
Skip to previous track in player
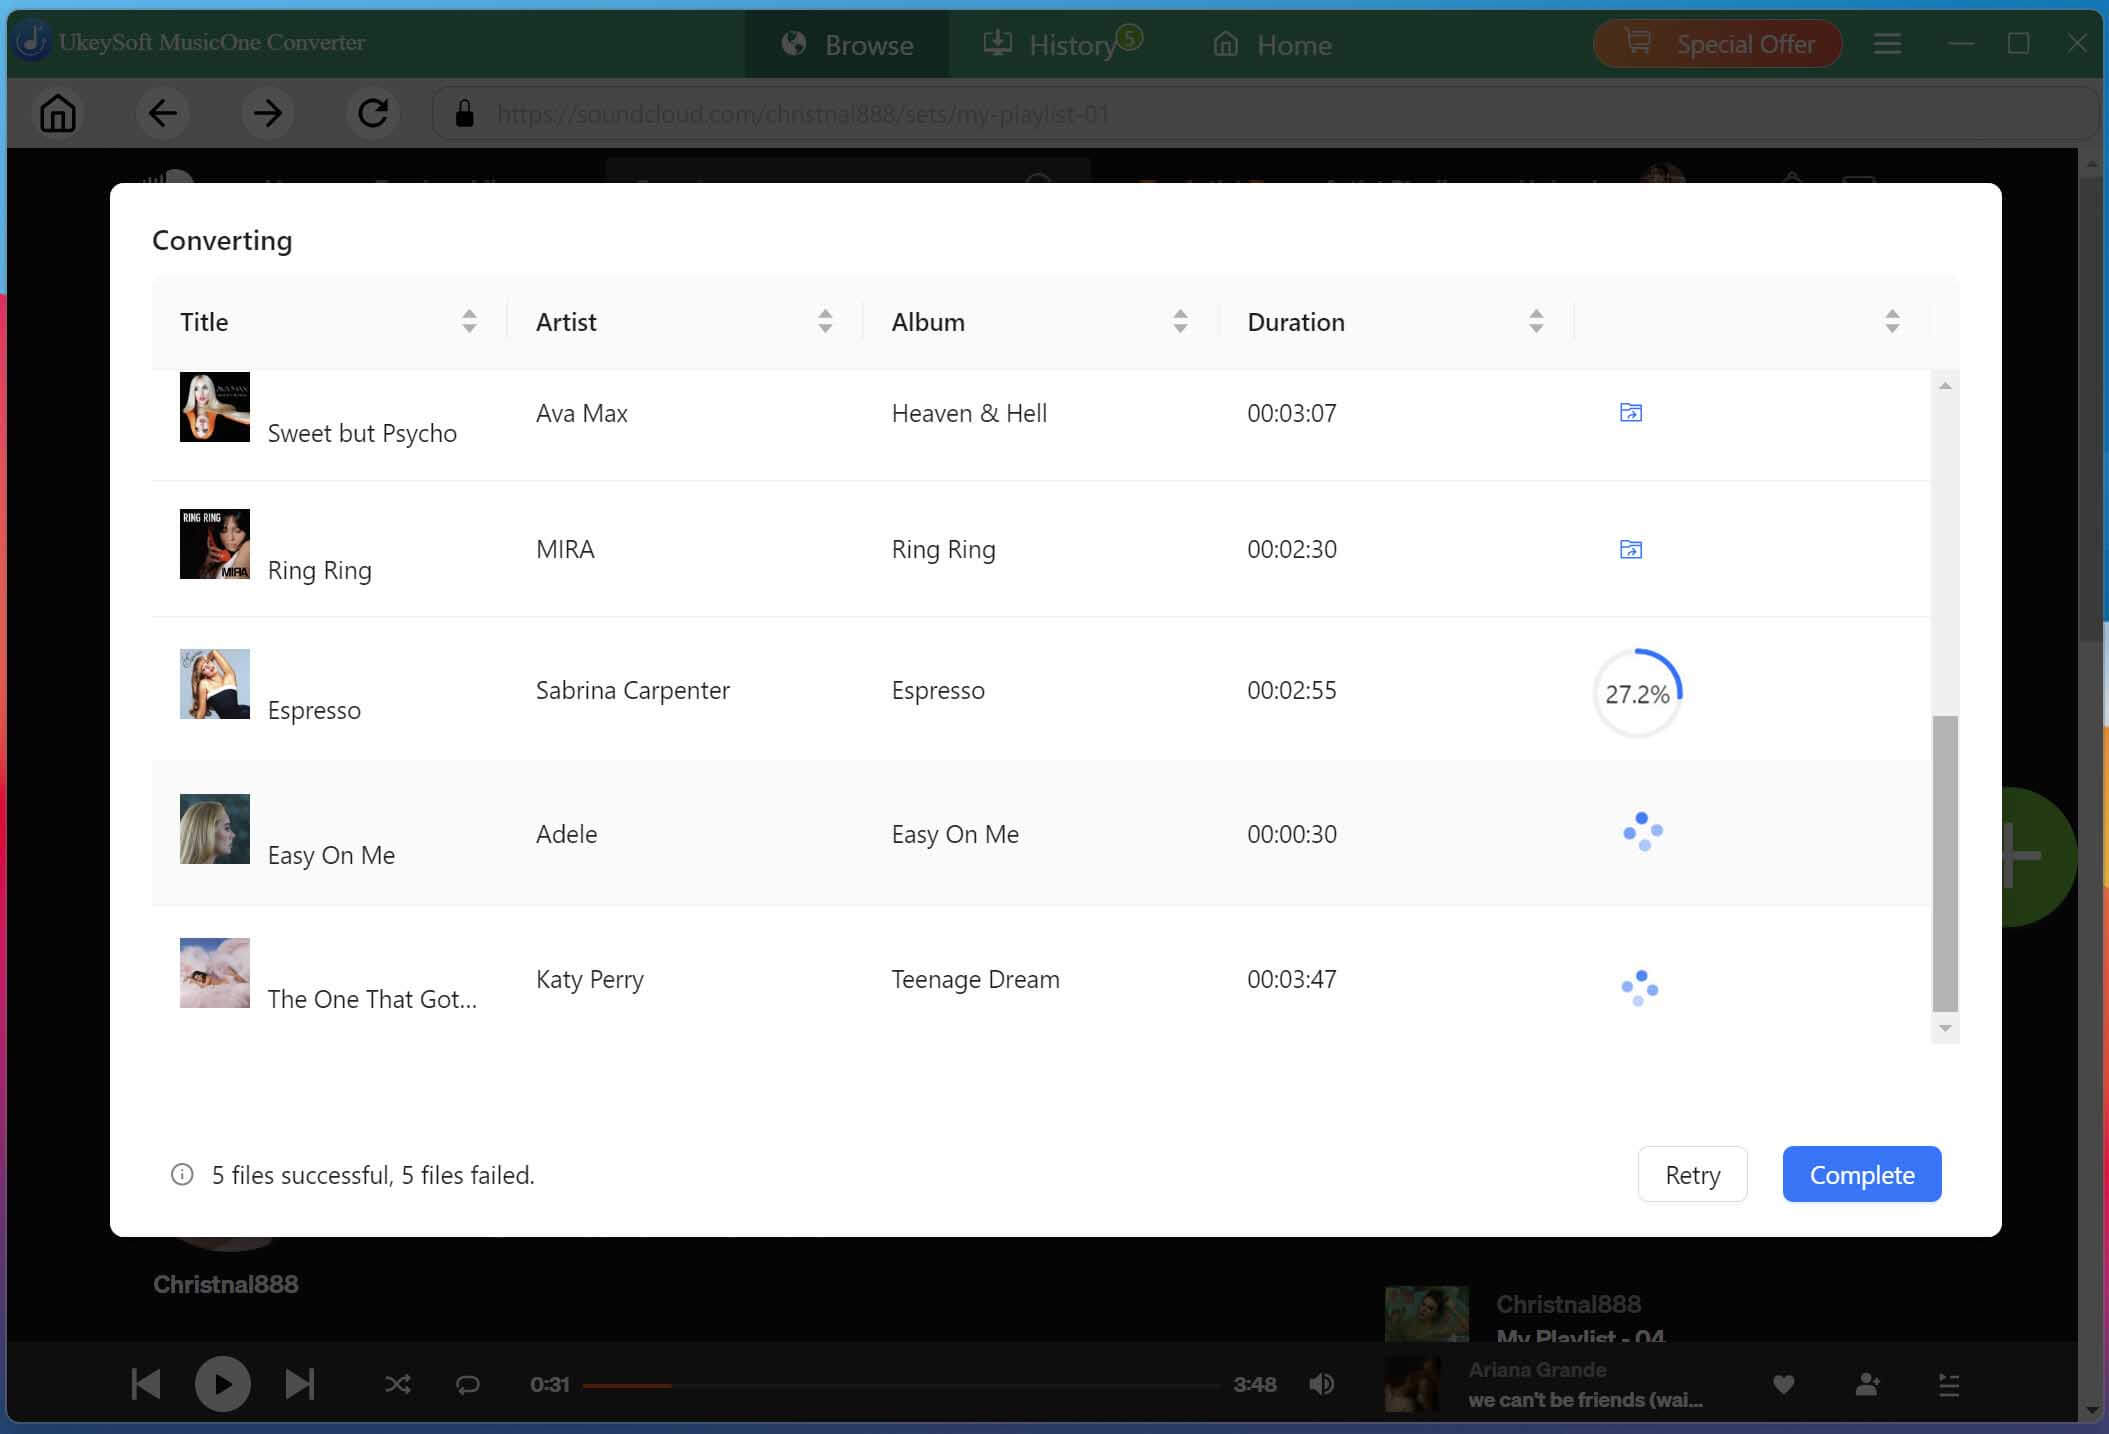pos(146,1384)
